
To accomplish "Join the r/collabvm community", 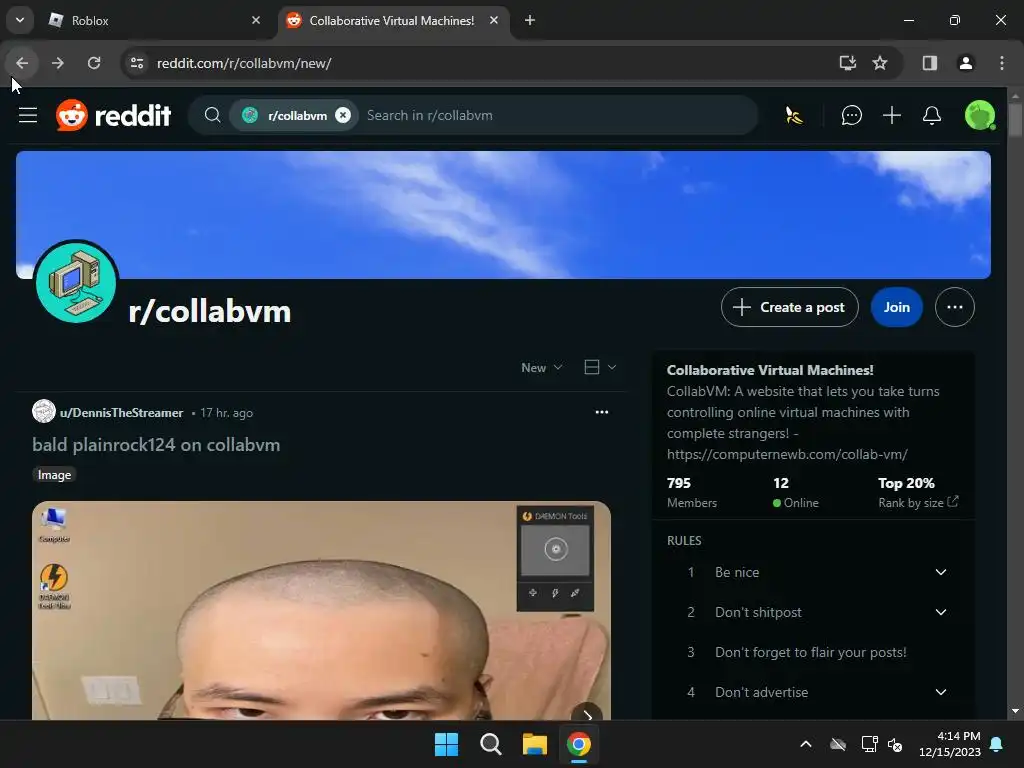I will (897, 307).
